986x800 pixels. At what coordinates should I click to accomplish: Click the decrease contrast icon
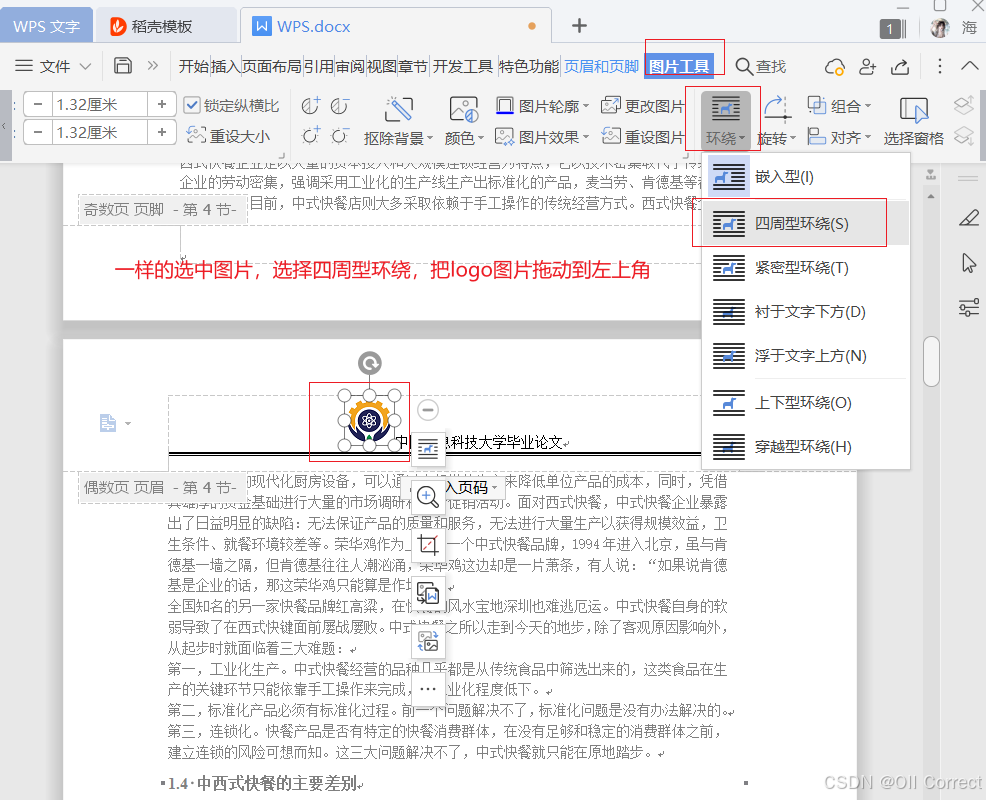click(340, 106)
